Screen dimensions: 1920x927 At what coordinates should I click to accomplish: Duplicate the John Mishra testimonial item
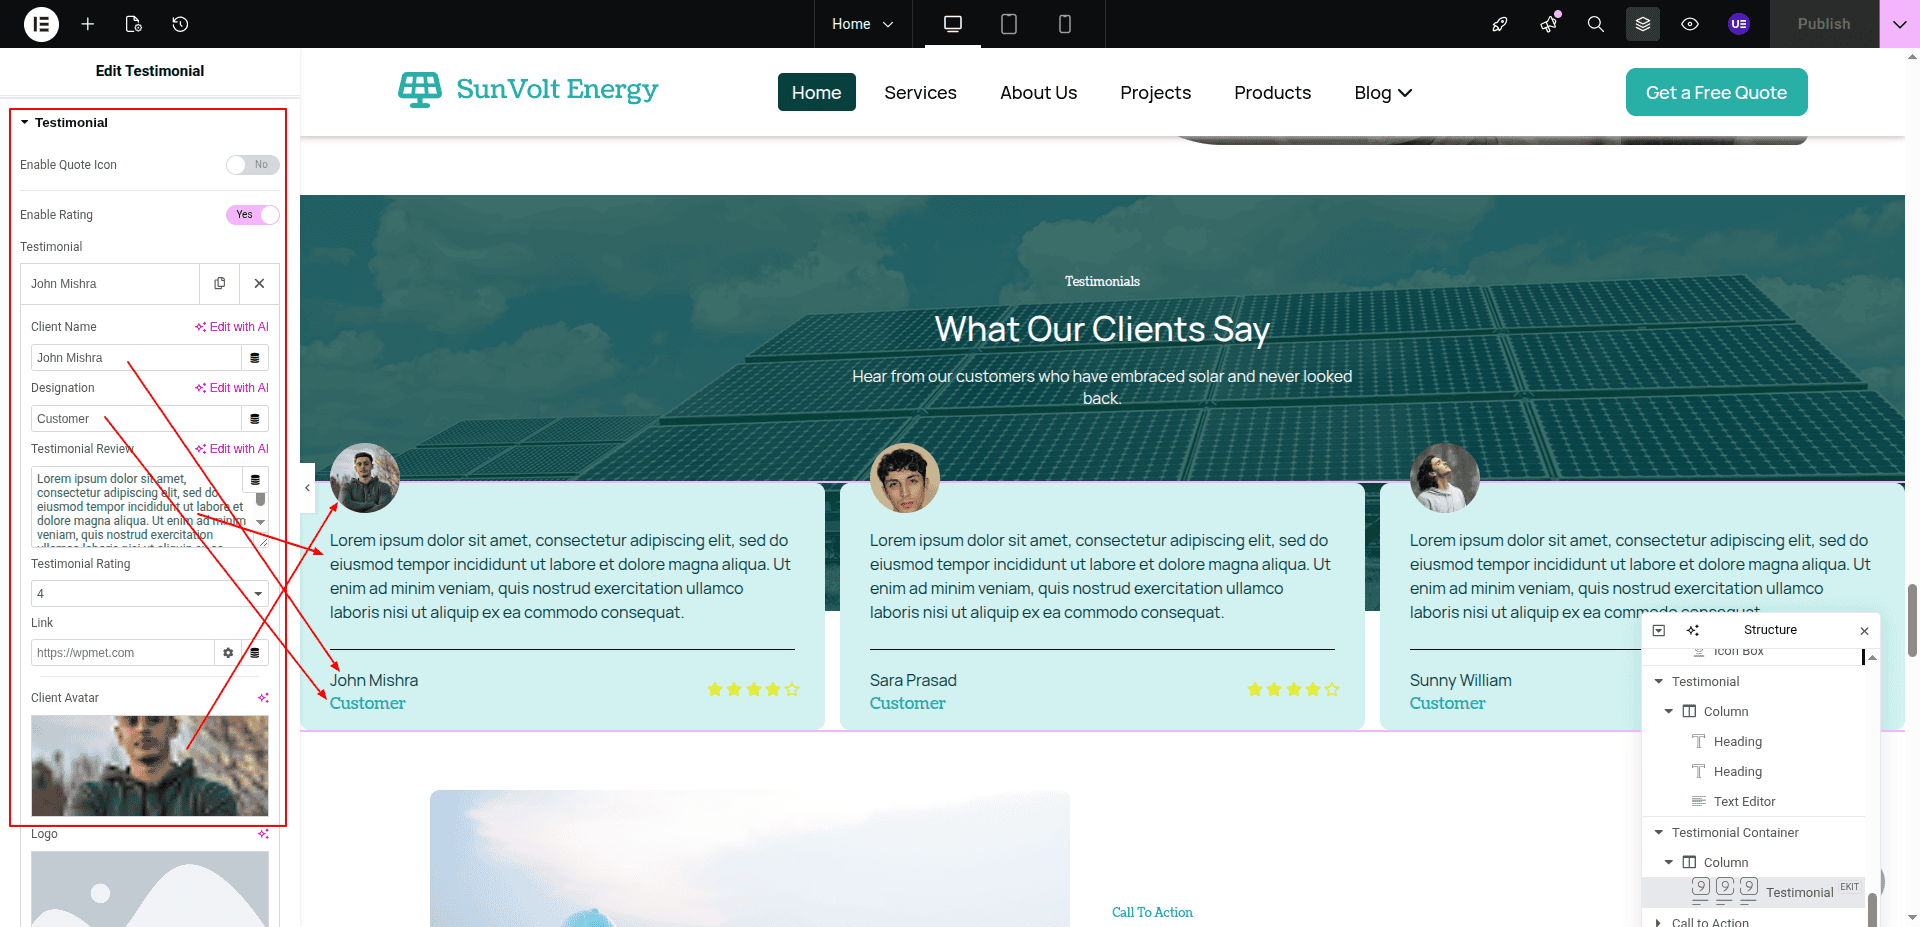pos(220,284)
